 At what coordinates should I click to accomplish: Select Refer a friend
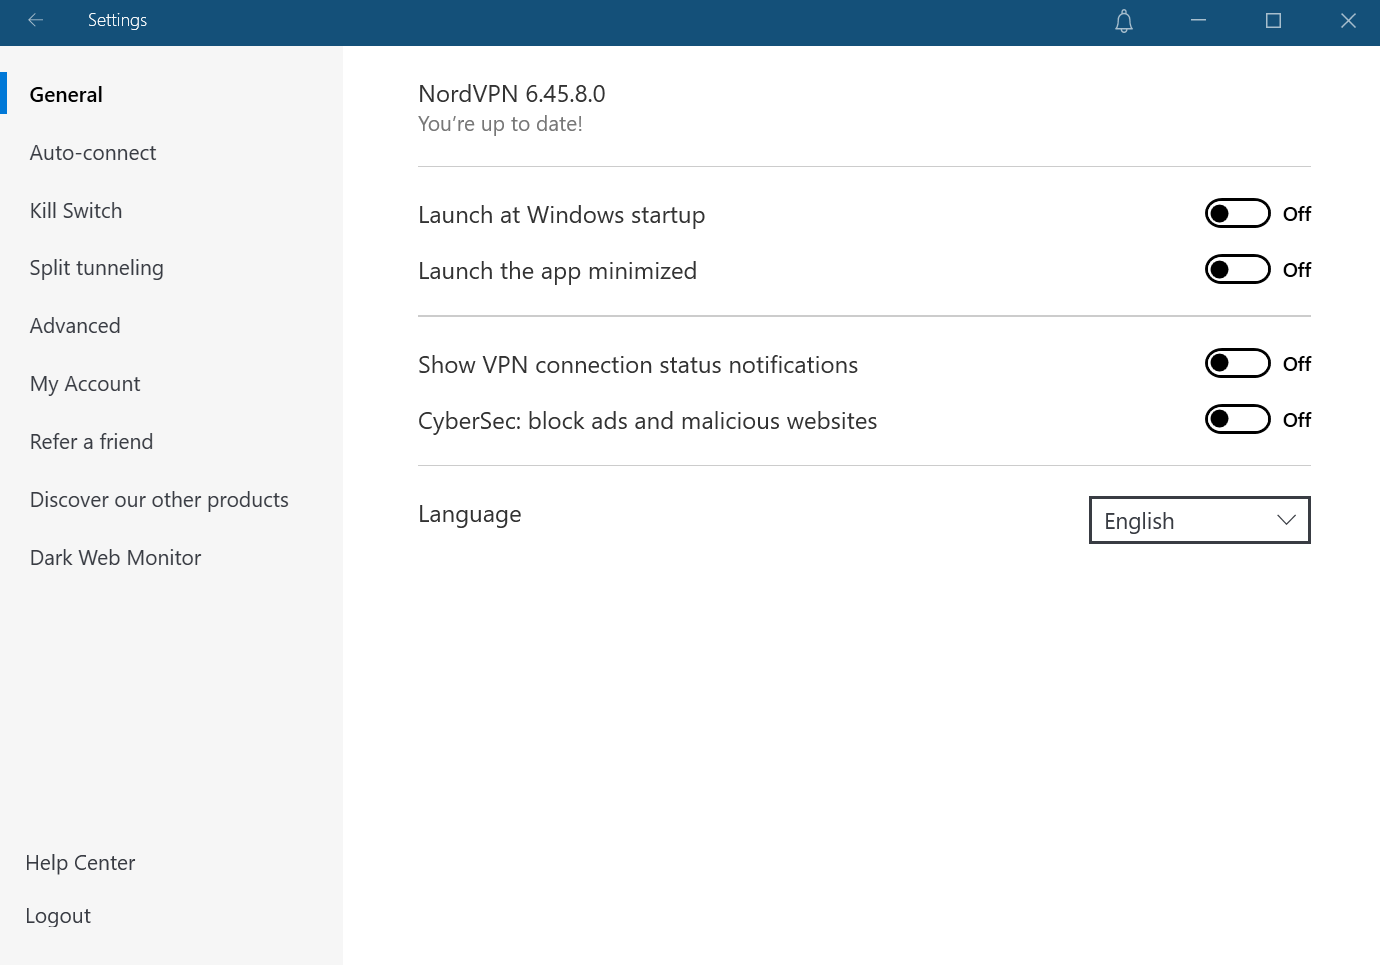[x=91, y=442]
